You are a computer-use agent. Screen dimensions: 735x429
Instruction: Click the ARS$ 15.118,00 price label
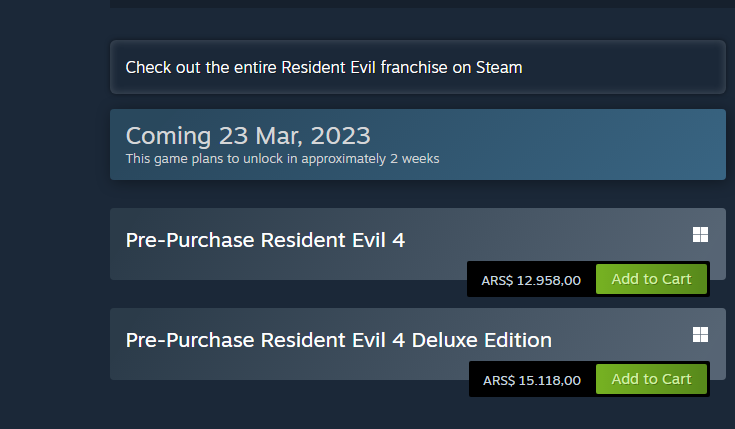coord(531,380)
